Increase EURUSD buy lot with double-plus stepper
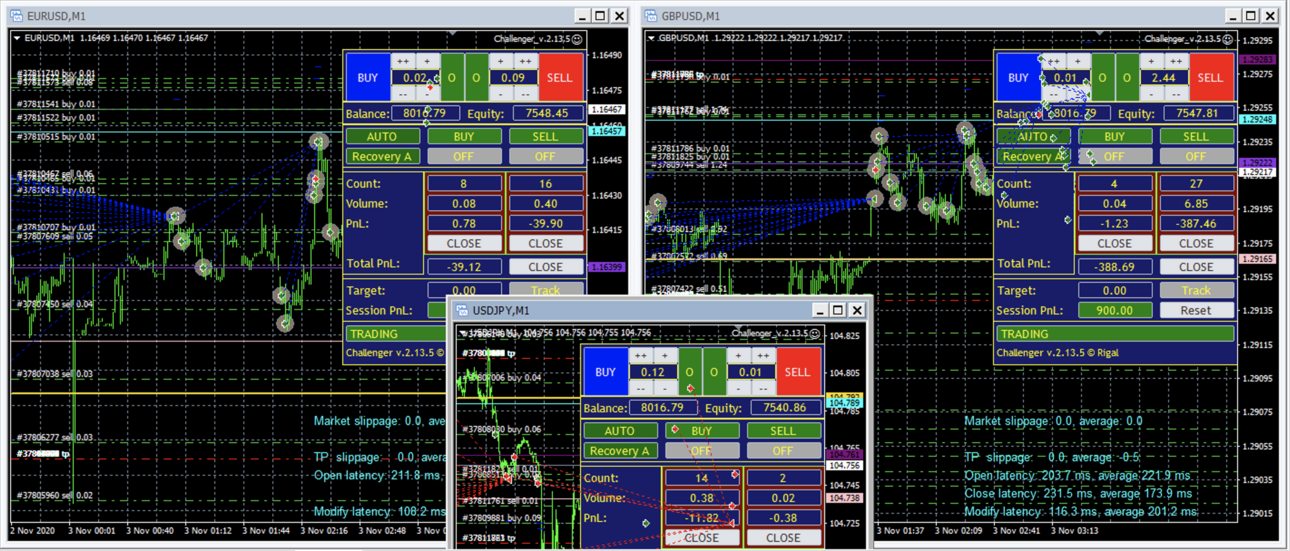This screenshot has height=551, width=1290. [403, 61]
